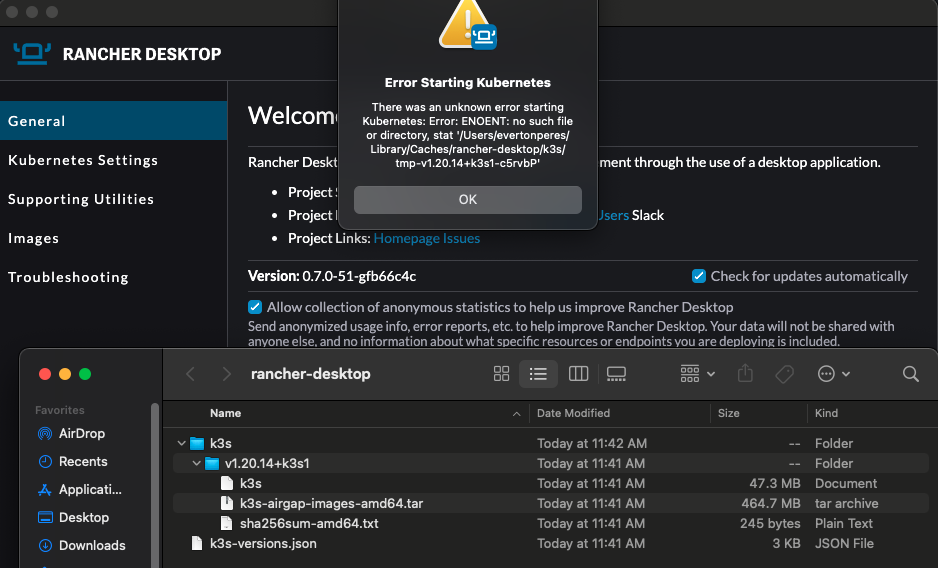Click the Version 0.7.0-51-gfb66c4c text
Screen dimensions: 938x568
tap(332, 276)
